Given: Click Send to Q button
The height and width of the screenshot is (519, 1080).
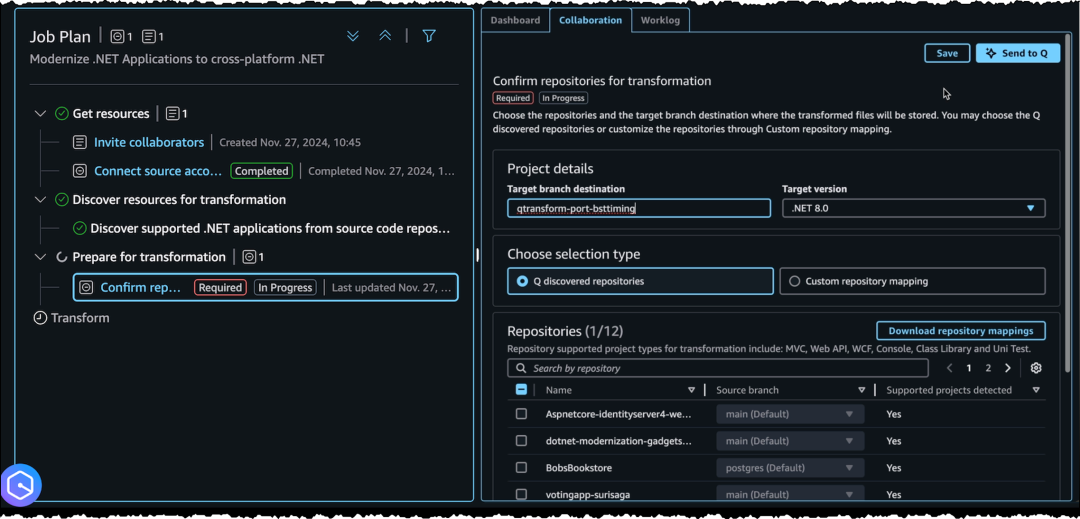Looking at the screenshot, I should pos(1017,53).
